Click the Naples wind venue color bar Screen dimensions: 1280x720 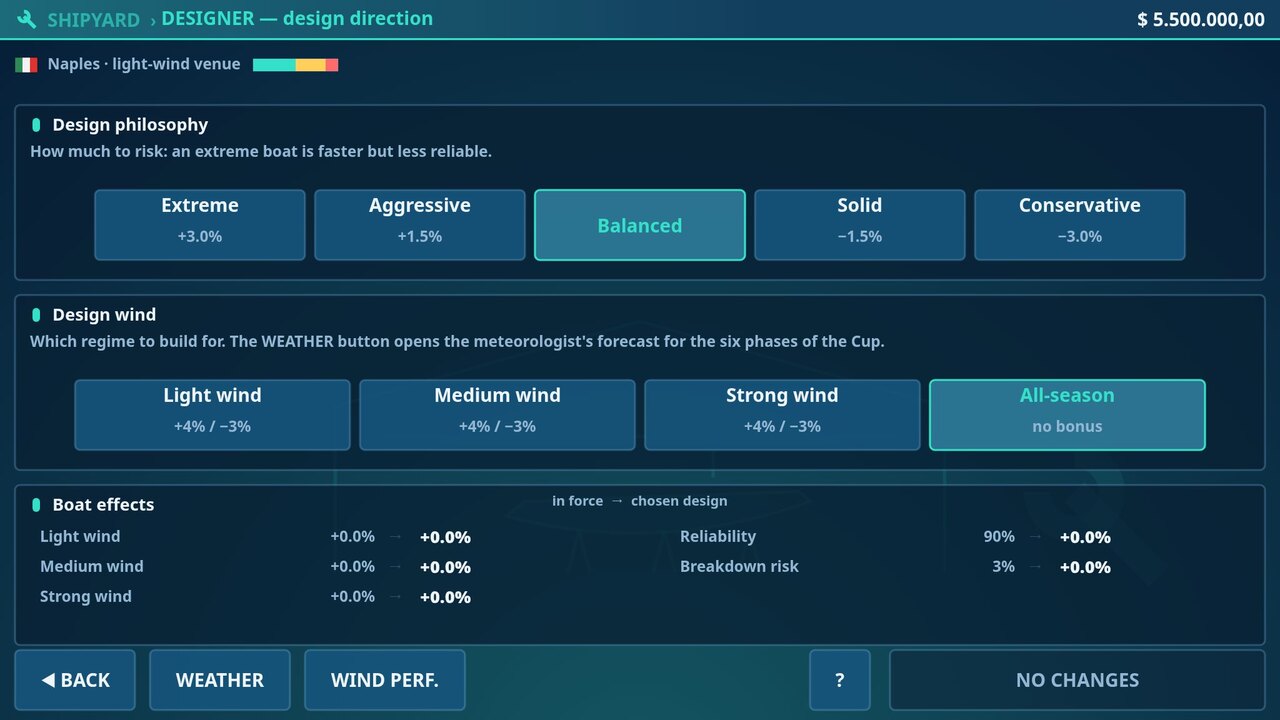click(x=295, y=65)
